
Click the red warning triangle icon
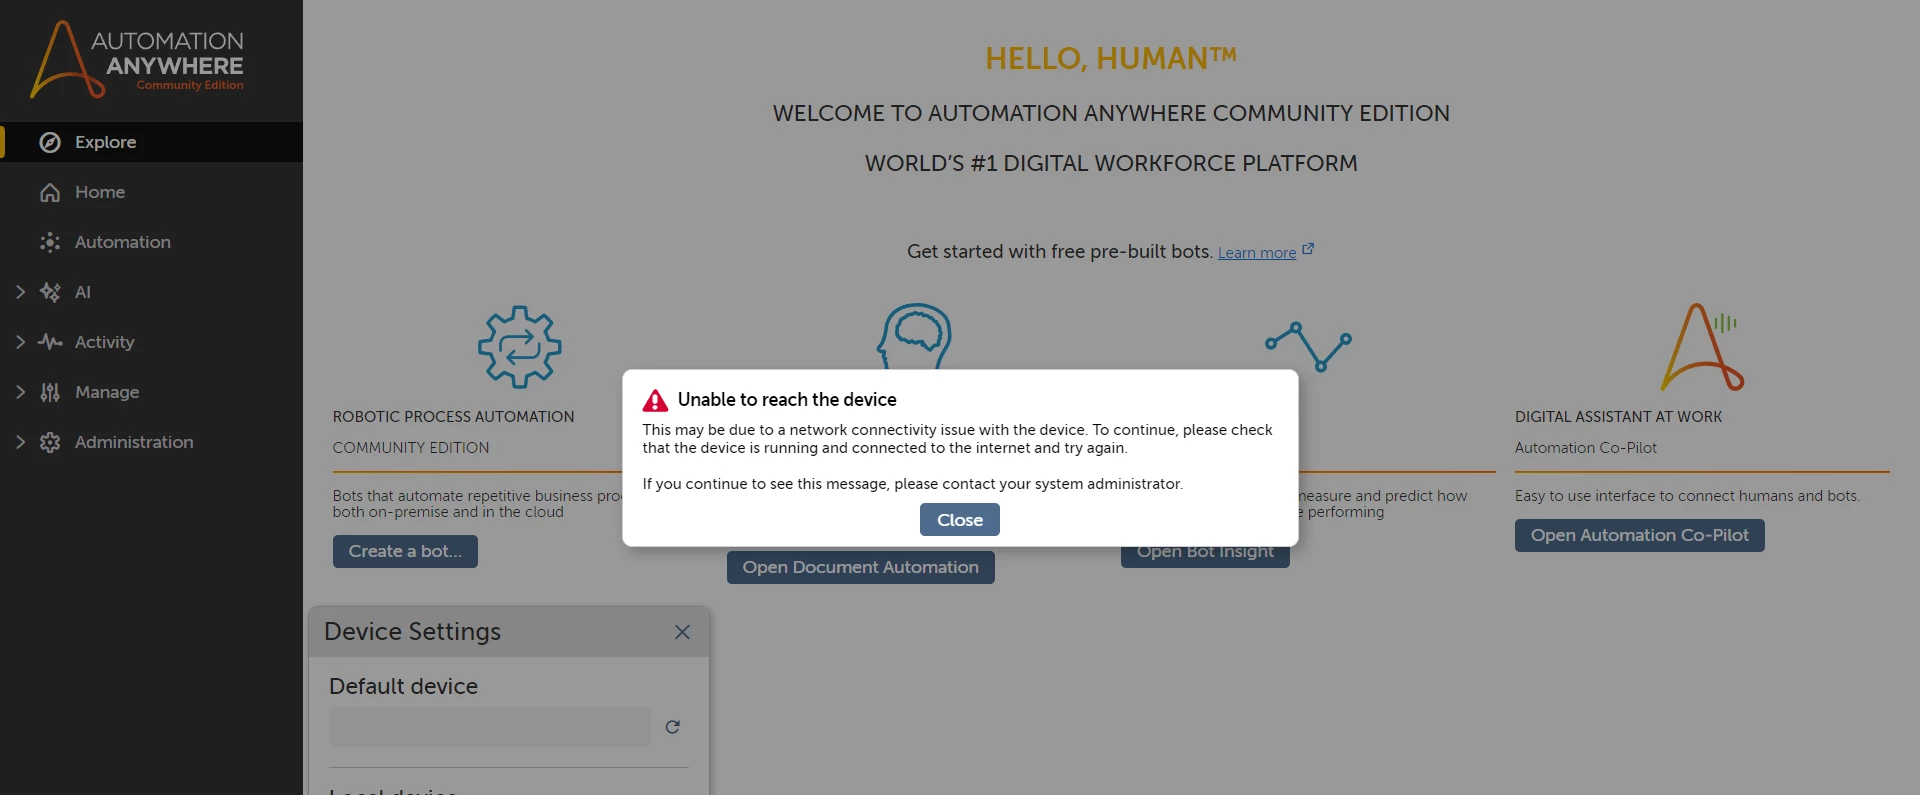(x=655, y=401)
